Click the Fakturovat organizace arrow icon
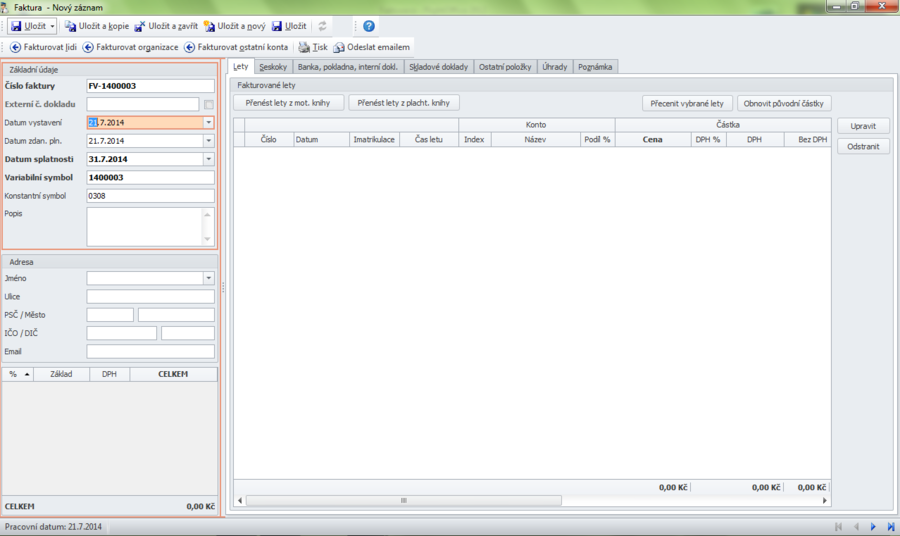 (x=88, y=47)
